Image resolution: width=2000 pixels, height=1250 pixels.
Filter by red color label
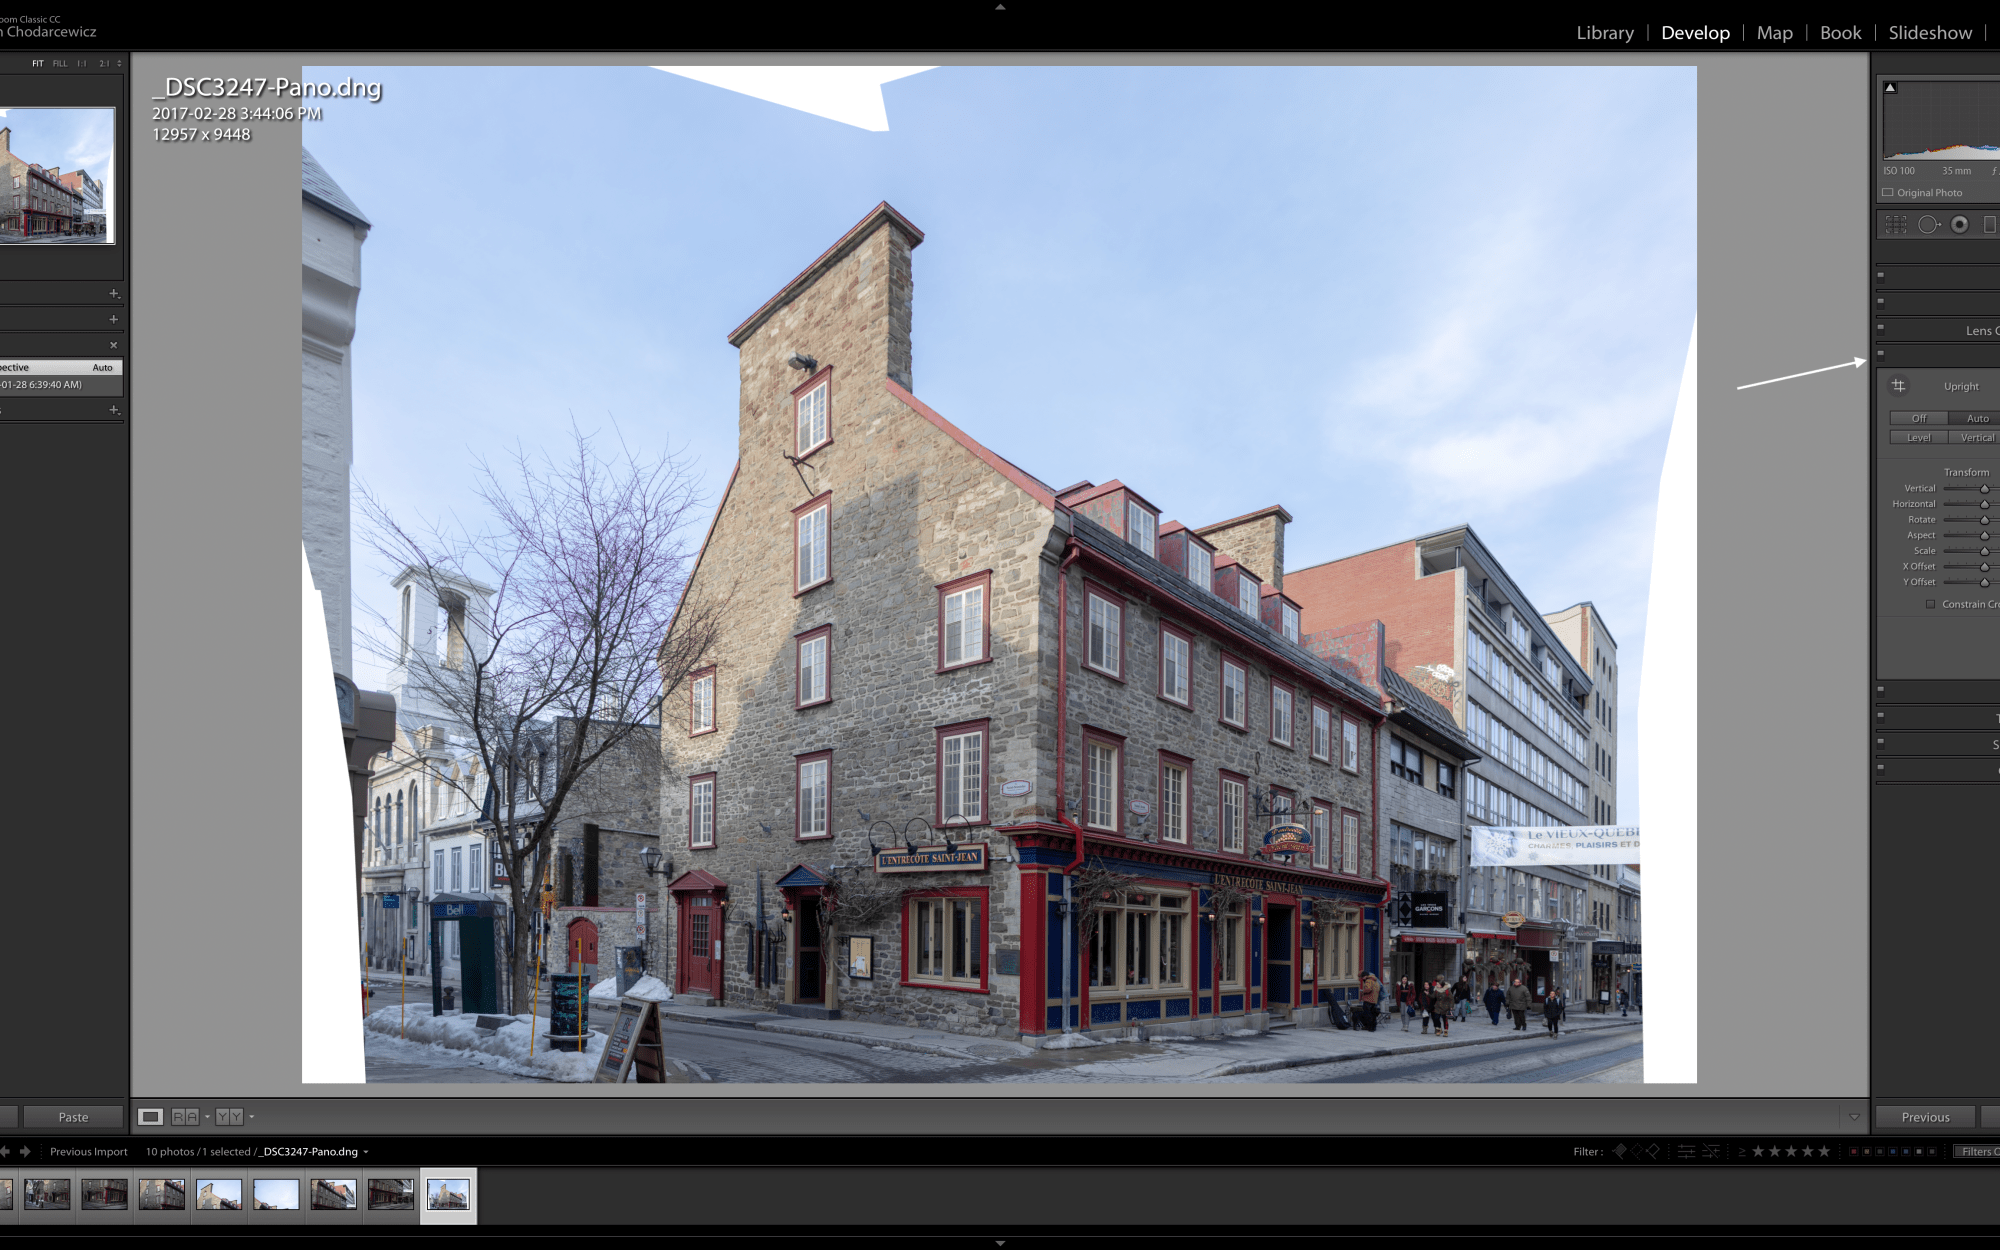click(x=1853, y=1151)
